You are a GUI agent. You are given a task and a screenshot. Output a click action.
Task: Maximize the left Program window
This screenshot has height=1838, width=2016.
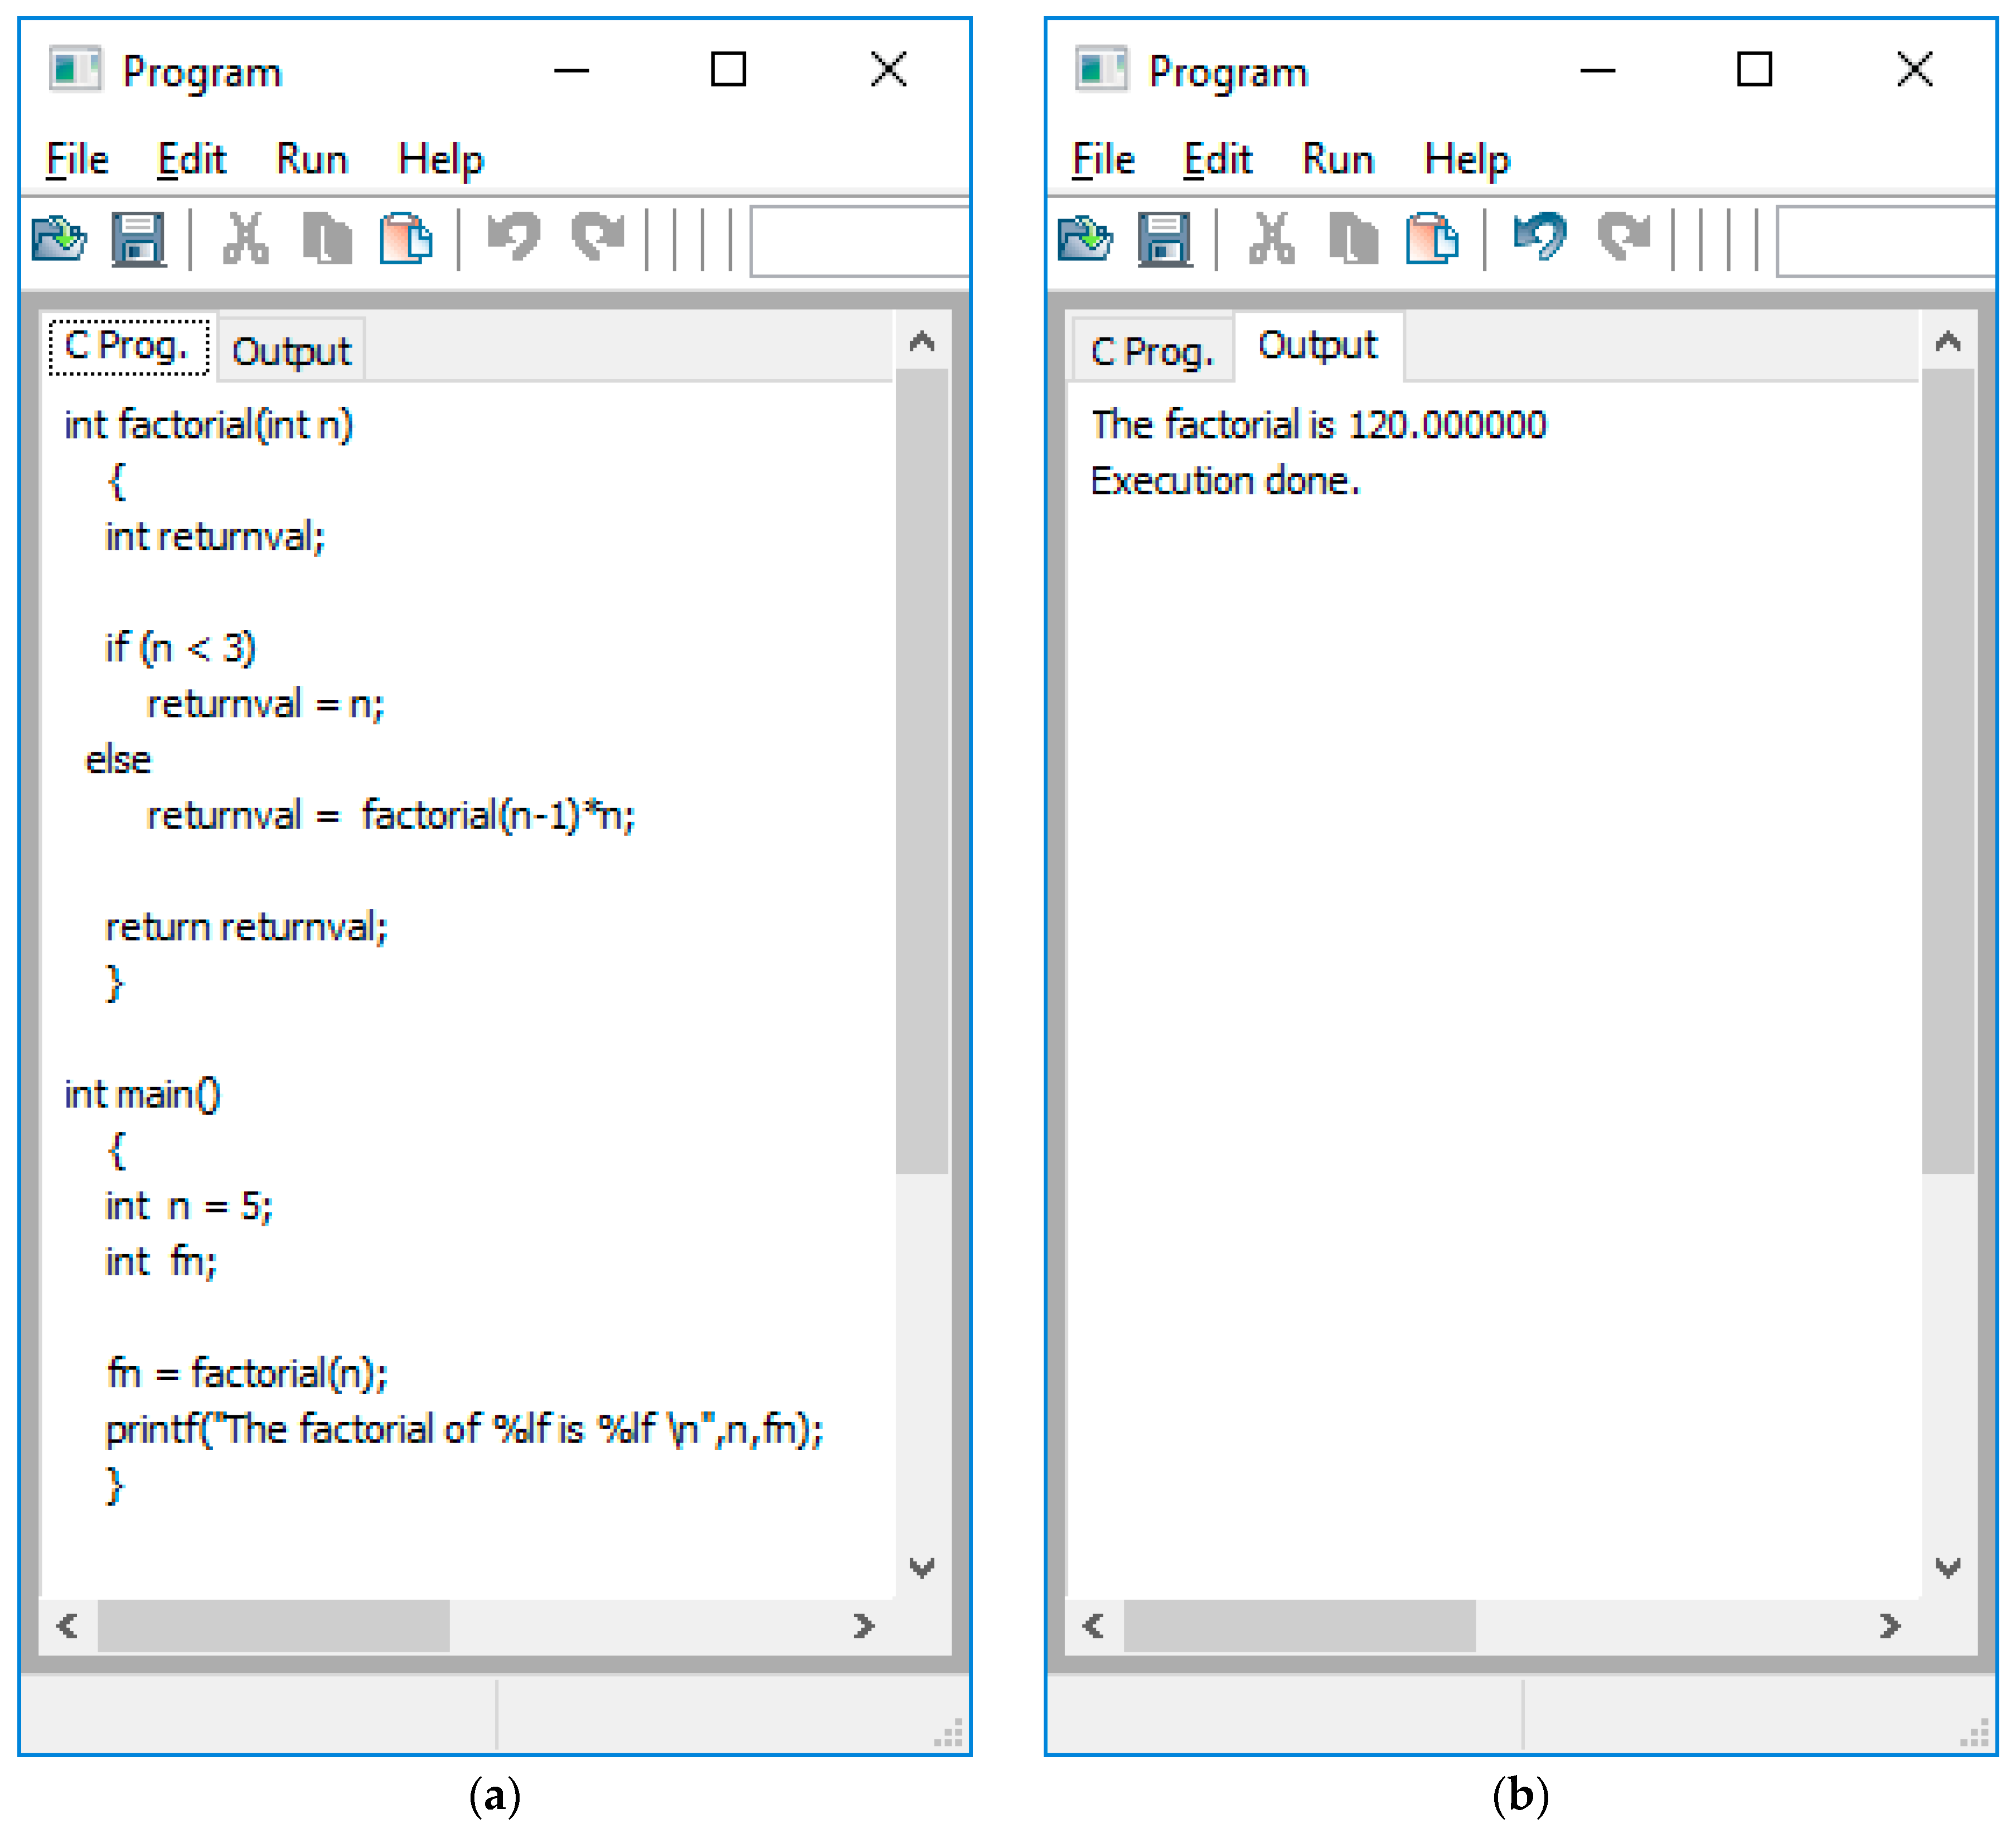728,69
